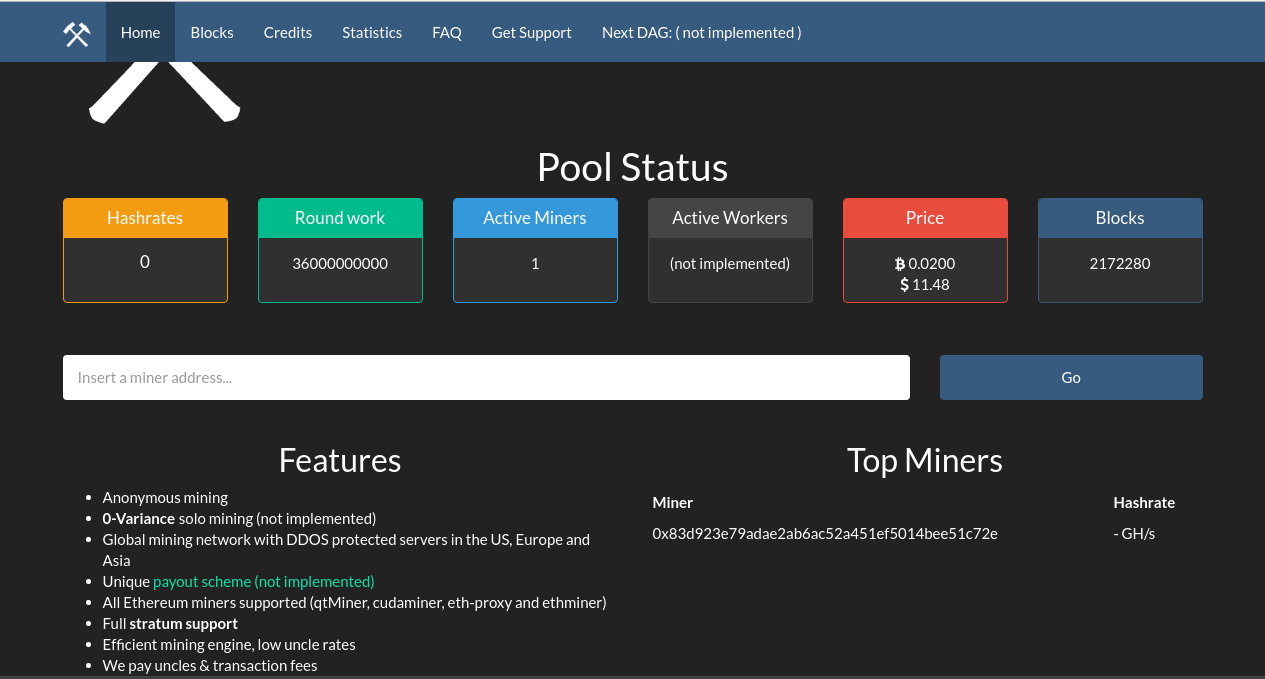
Task: Open the Credits page
Action: pos(288,32)
